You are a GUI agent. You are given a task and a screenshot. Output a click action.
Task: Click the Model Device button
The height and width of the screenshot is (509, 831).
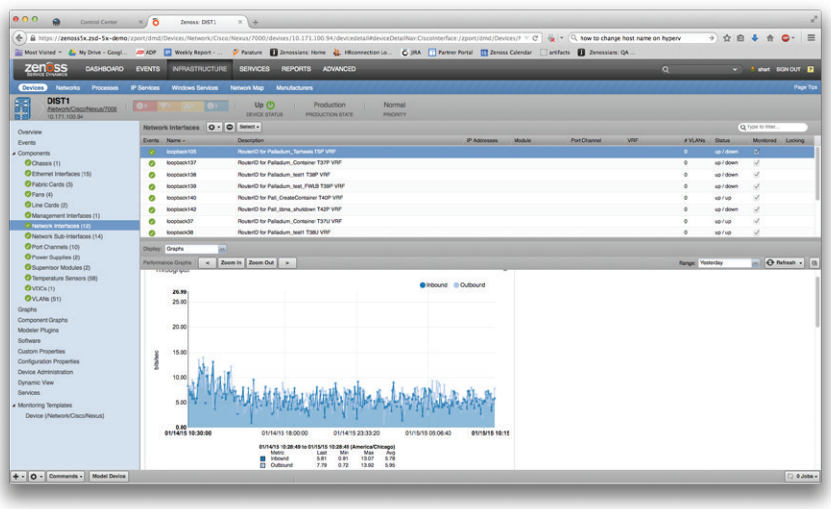click(108, 476)
